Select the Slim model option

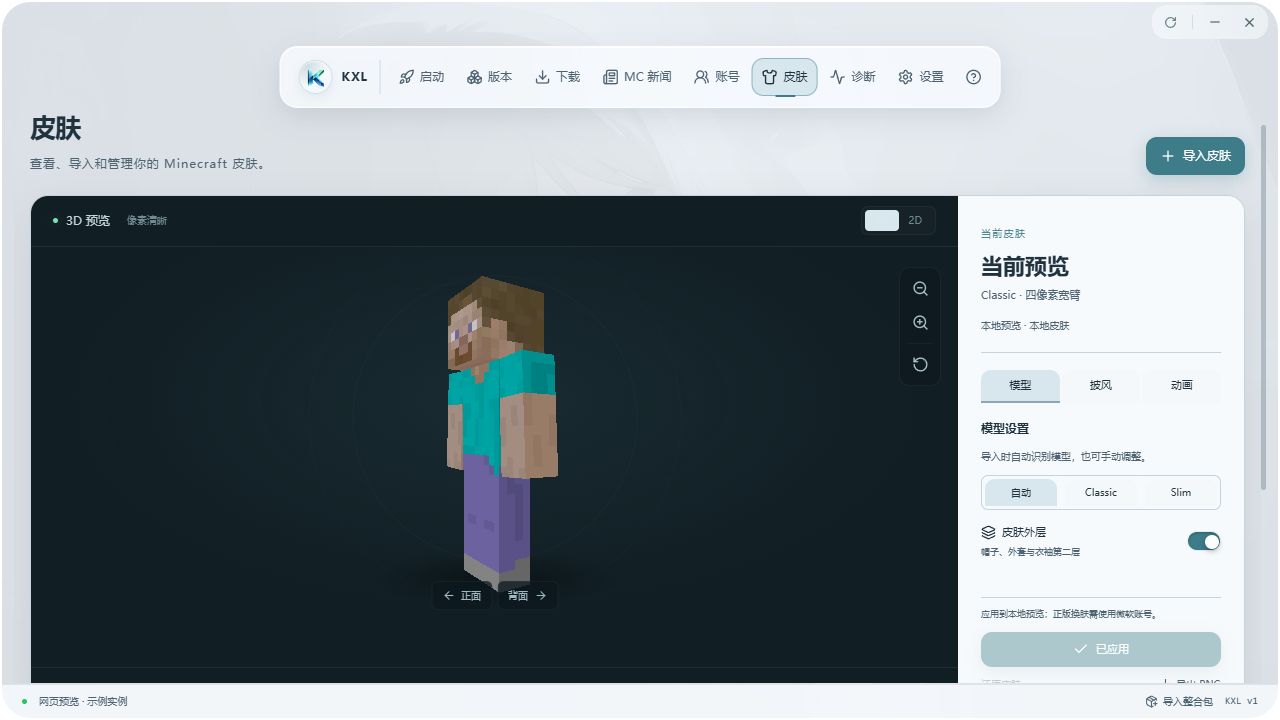(1181, 492)
